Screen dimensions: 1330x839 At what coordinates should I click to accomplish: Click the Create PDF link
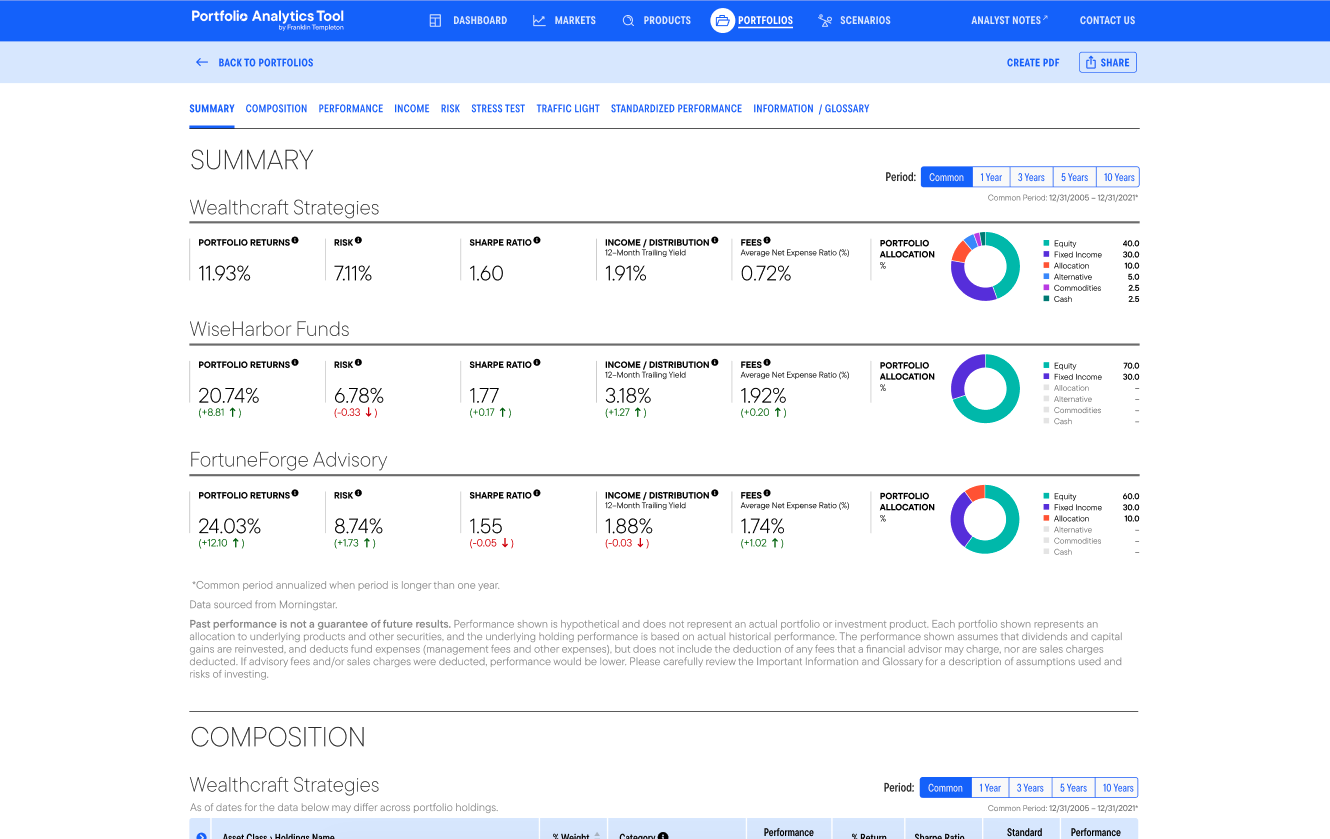pyautogui.click(x=1033, y=62)
